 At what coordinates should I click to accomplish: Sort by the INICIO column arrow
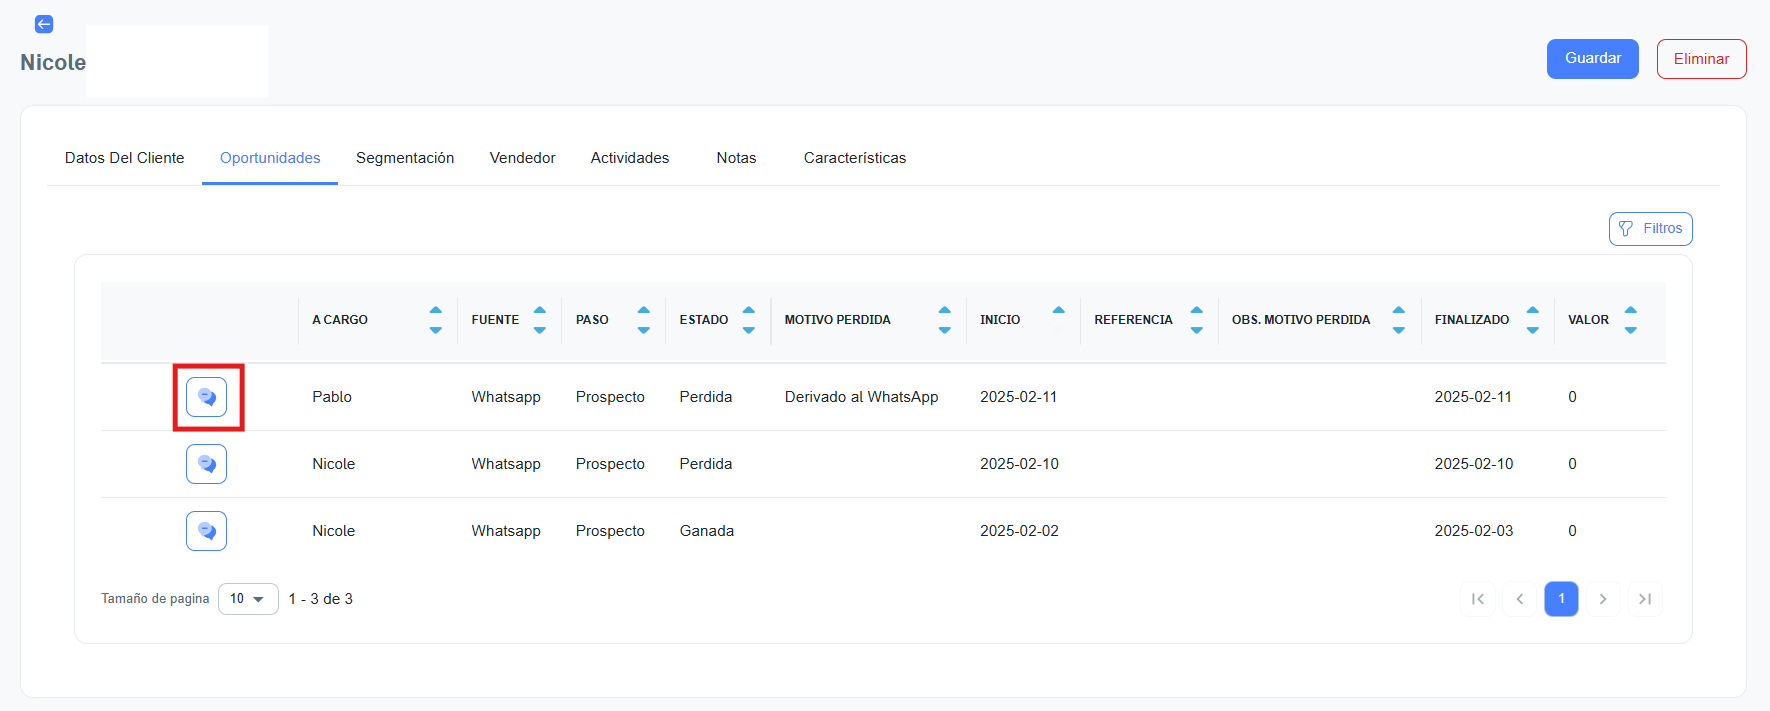pyautogui.click(x=1058, y=311)
